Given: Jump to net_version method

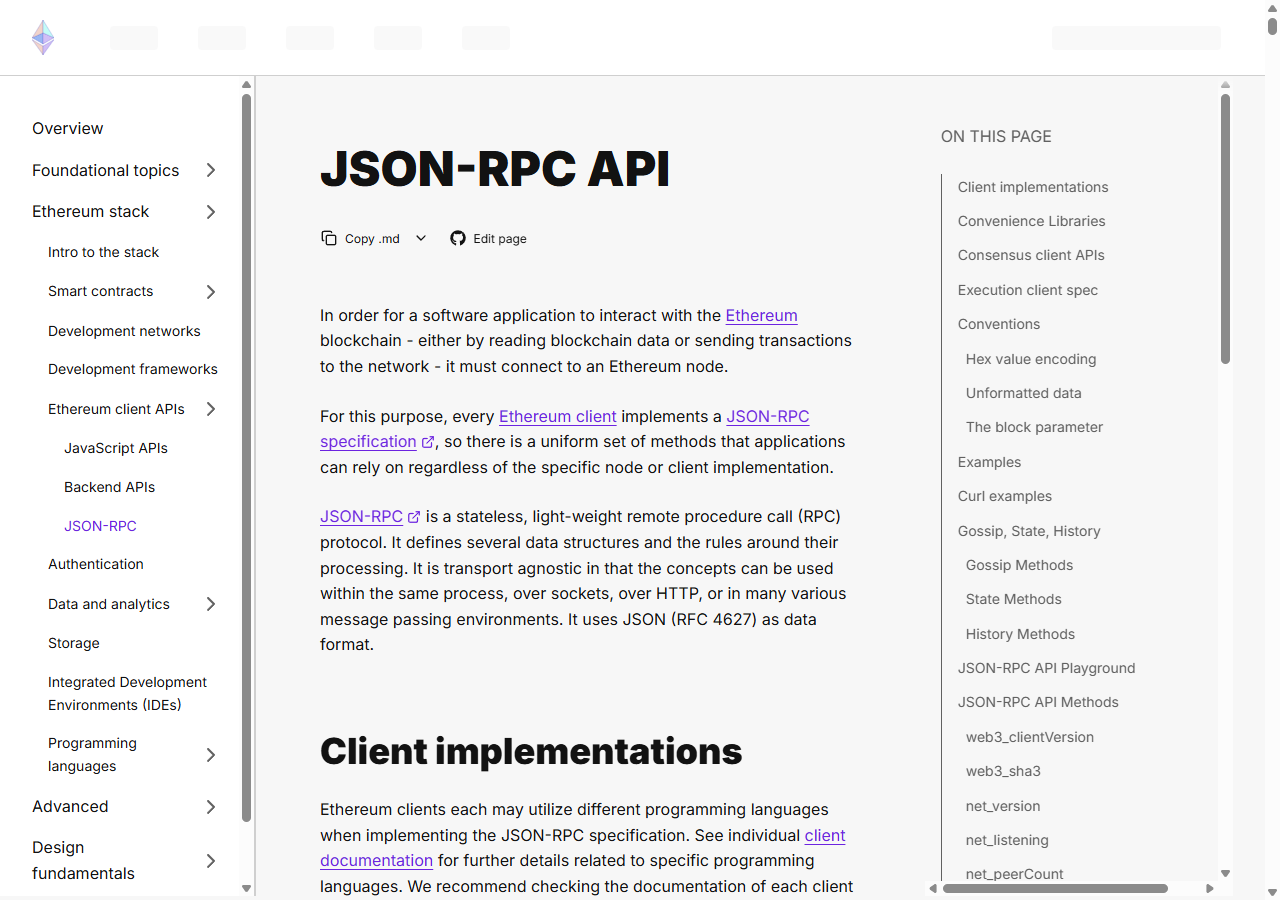Looking at the screenshot, I should [1003, 806].
